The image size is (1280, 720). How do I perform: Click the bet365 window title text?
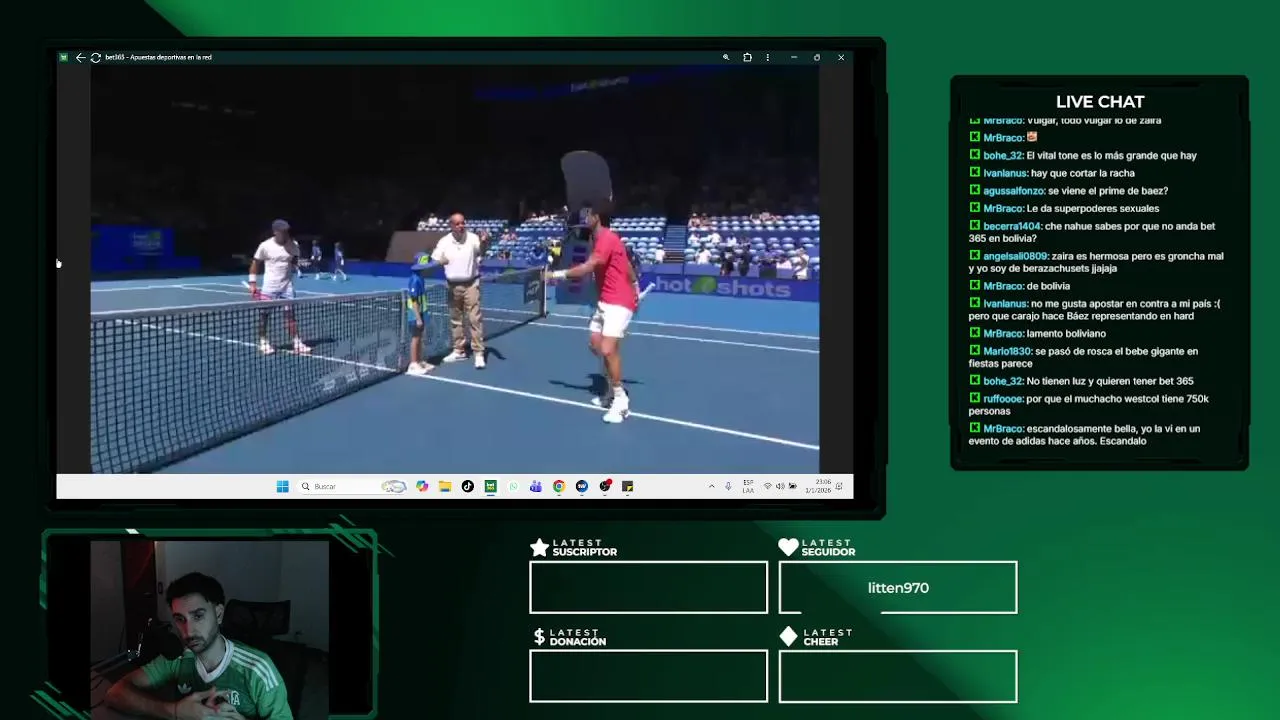(158, 57)
